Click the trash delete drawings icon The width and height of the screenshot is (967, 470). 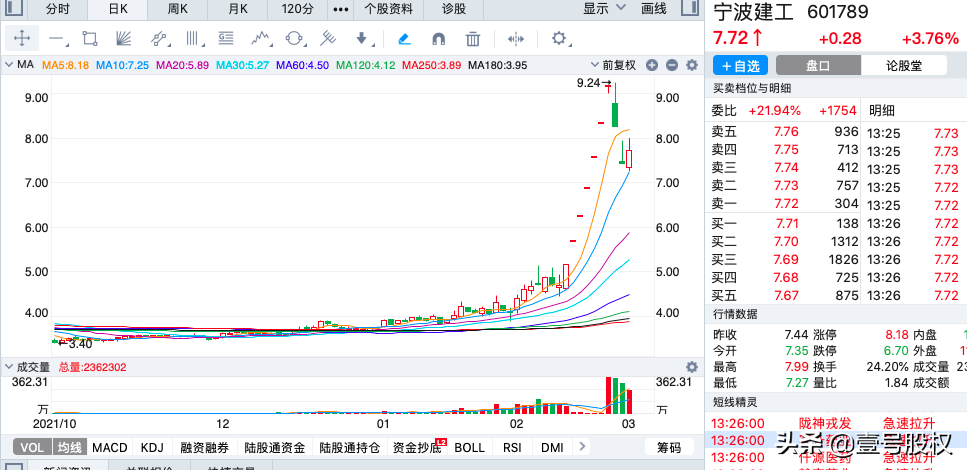click(473, 39)
